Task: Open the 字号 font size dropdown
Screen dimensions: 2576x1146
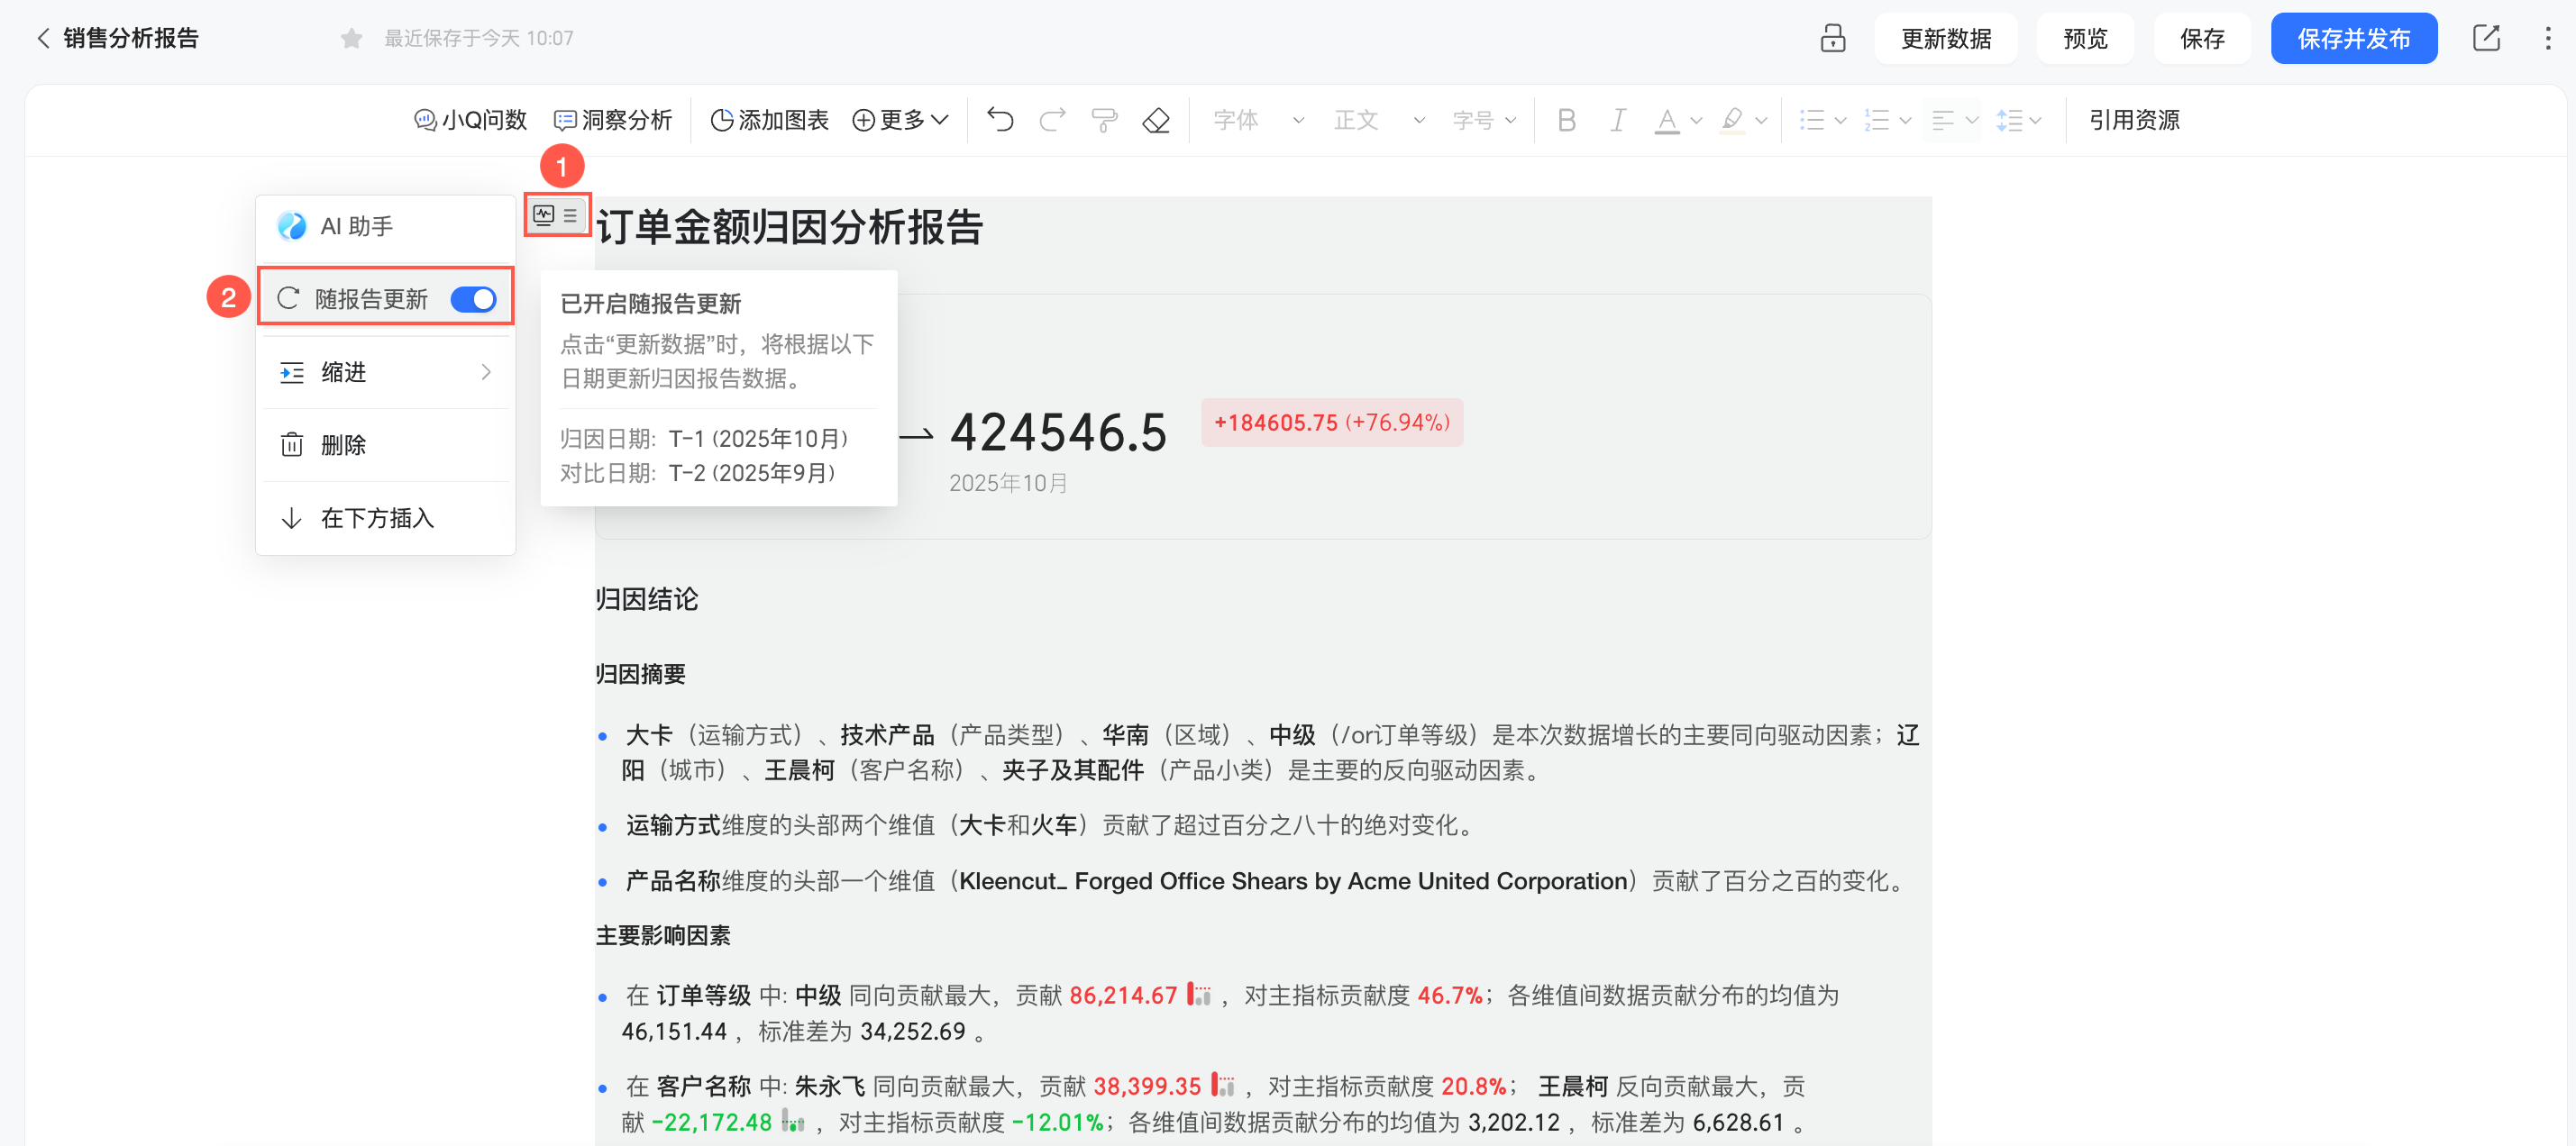Action: click(1484, 120)
